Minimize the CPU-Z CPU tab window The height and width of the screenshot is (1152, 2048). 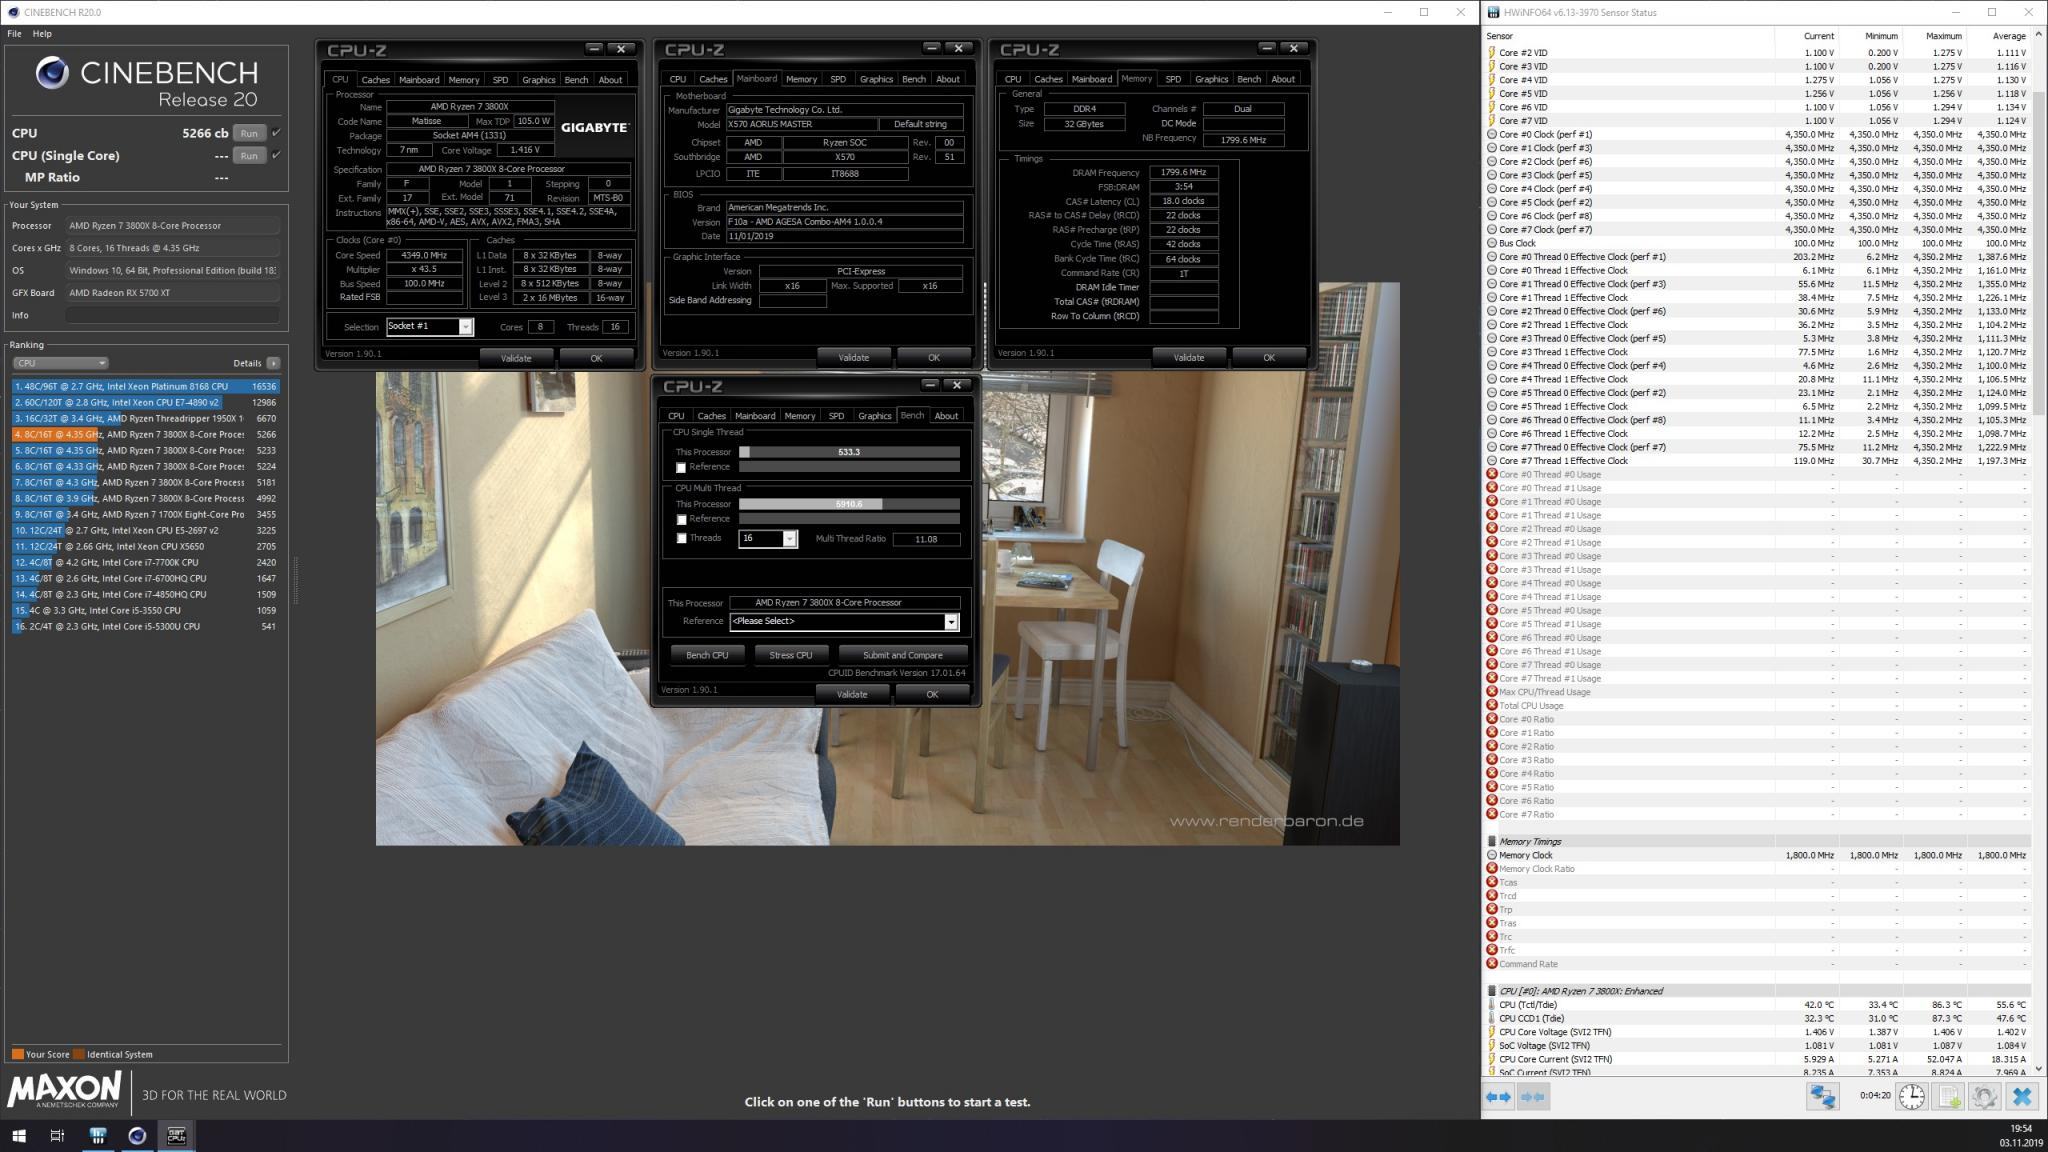coord(594,48)
